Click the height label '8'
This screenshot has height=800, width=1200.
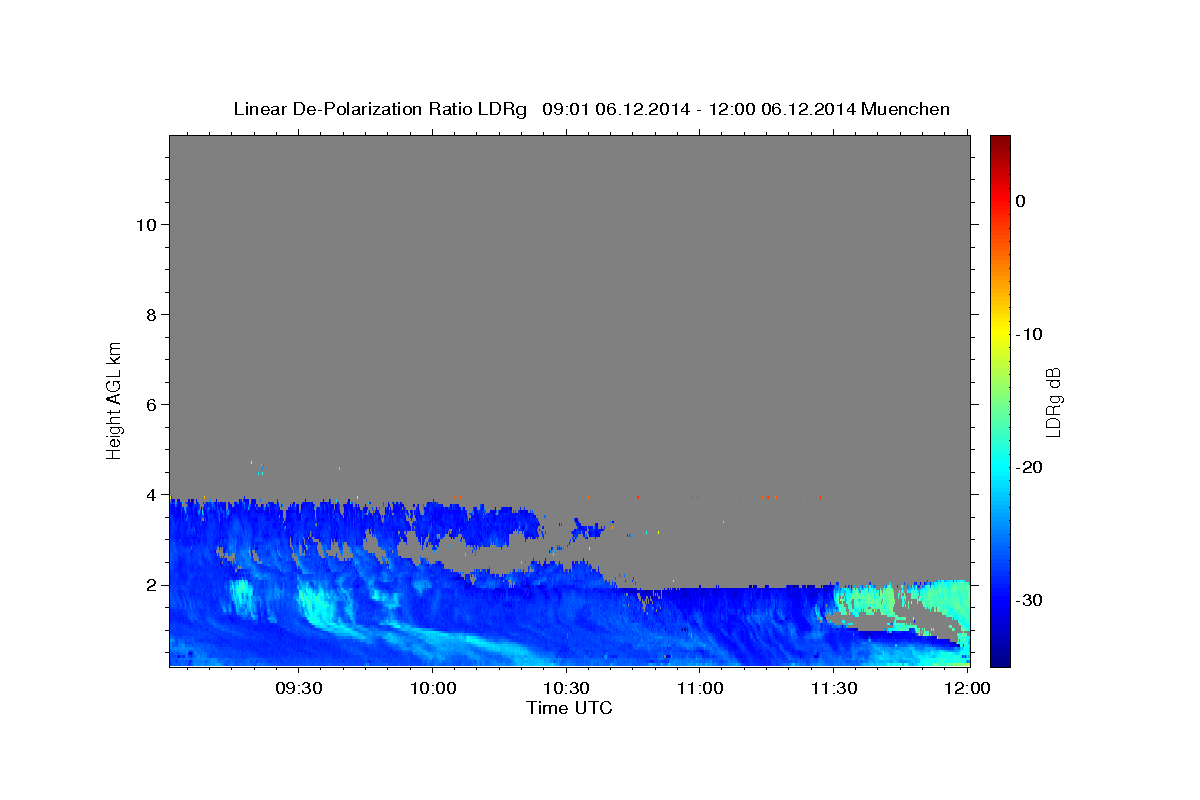point(149,314)
